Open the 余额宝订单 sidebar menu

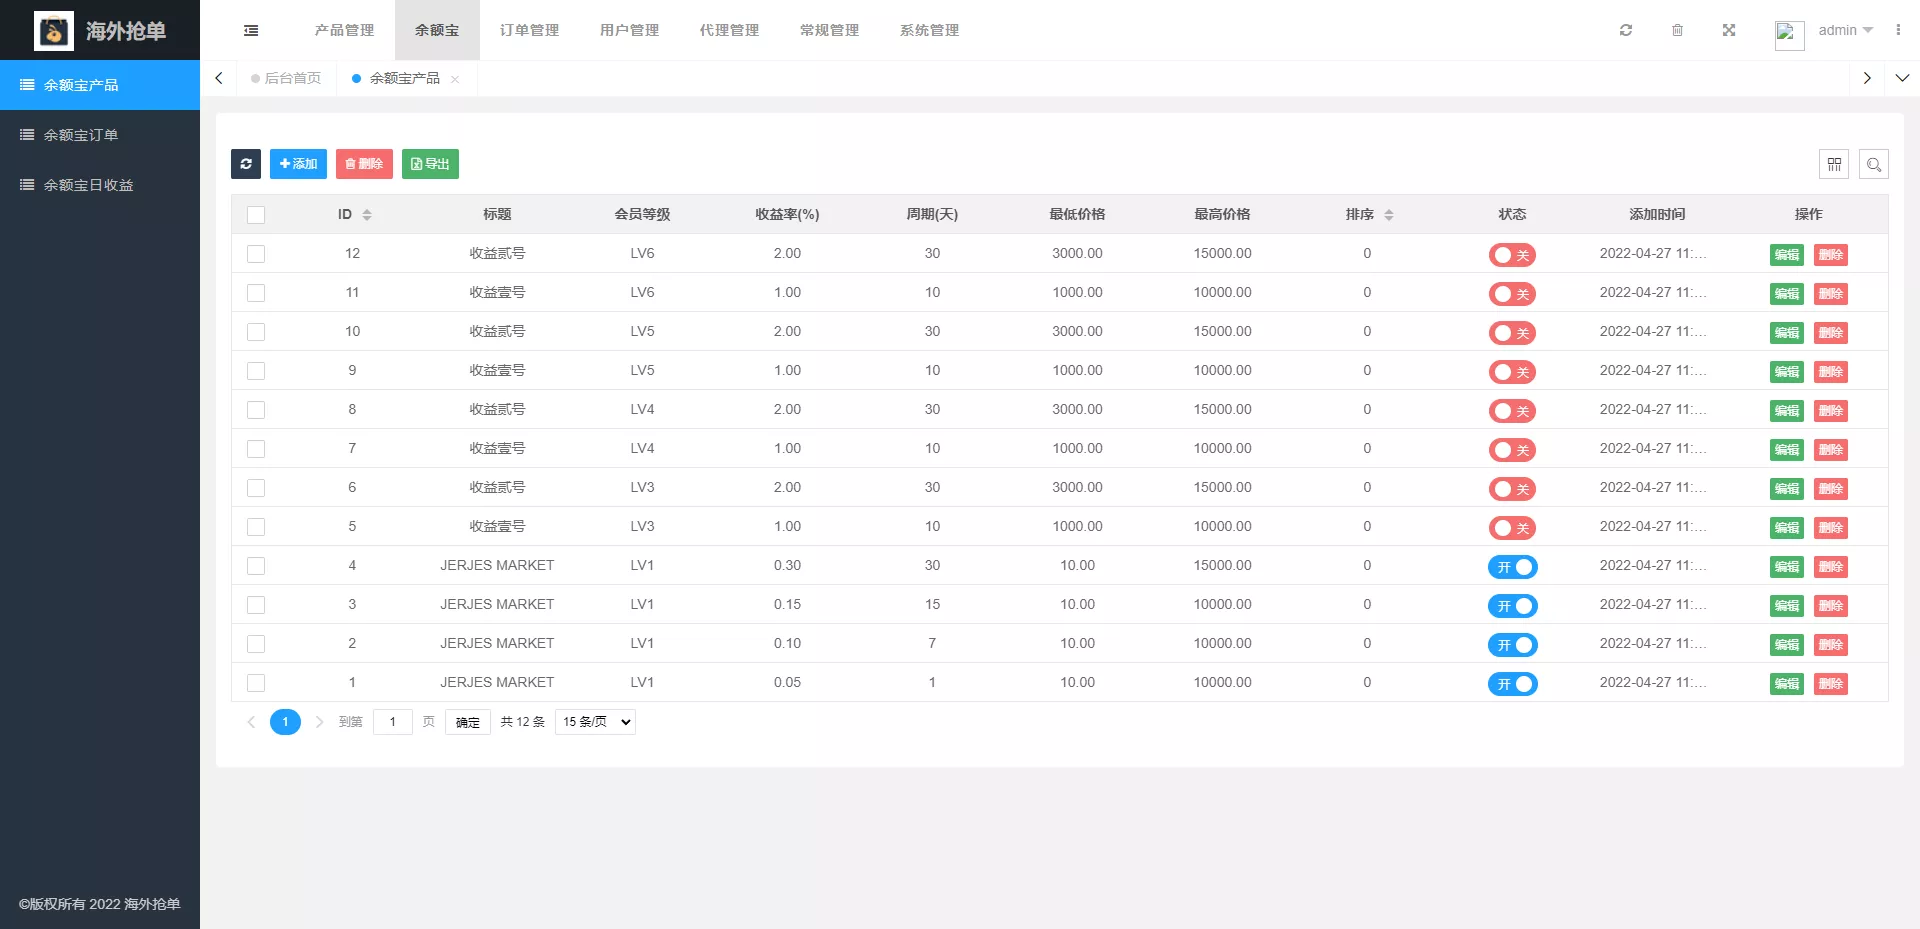coord(82,134)
